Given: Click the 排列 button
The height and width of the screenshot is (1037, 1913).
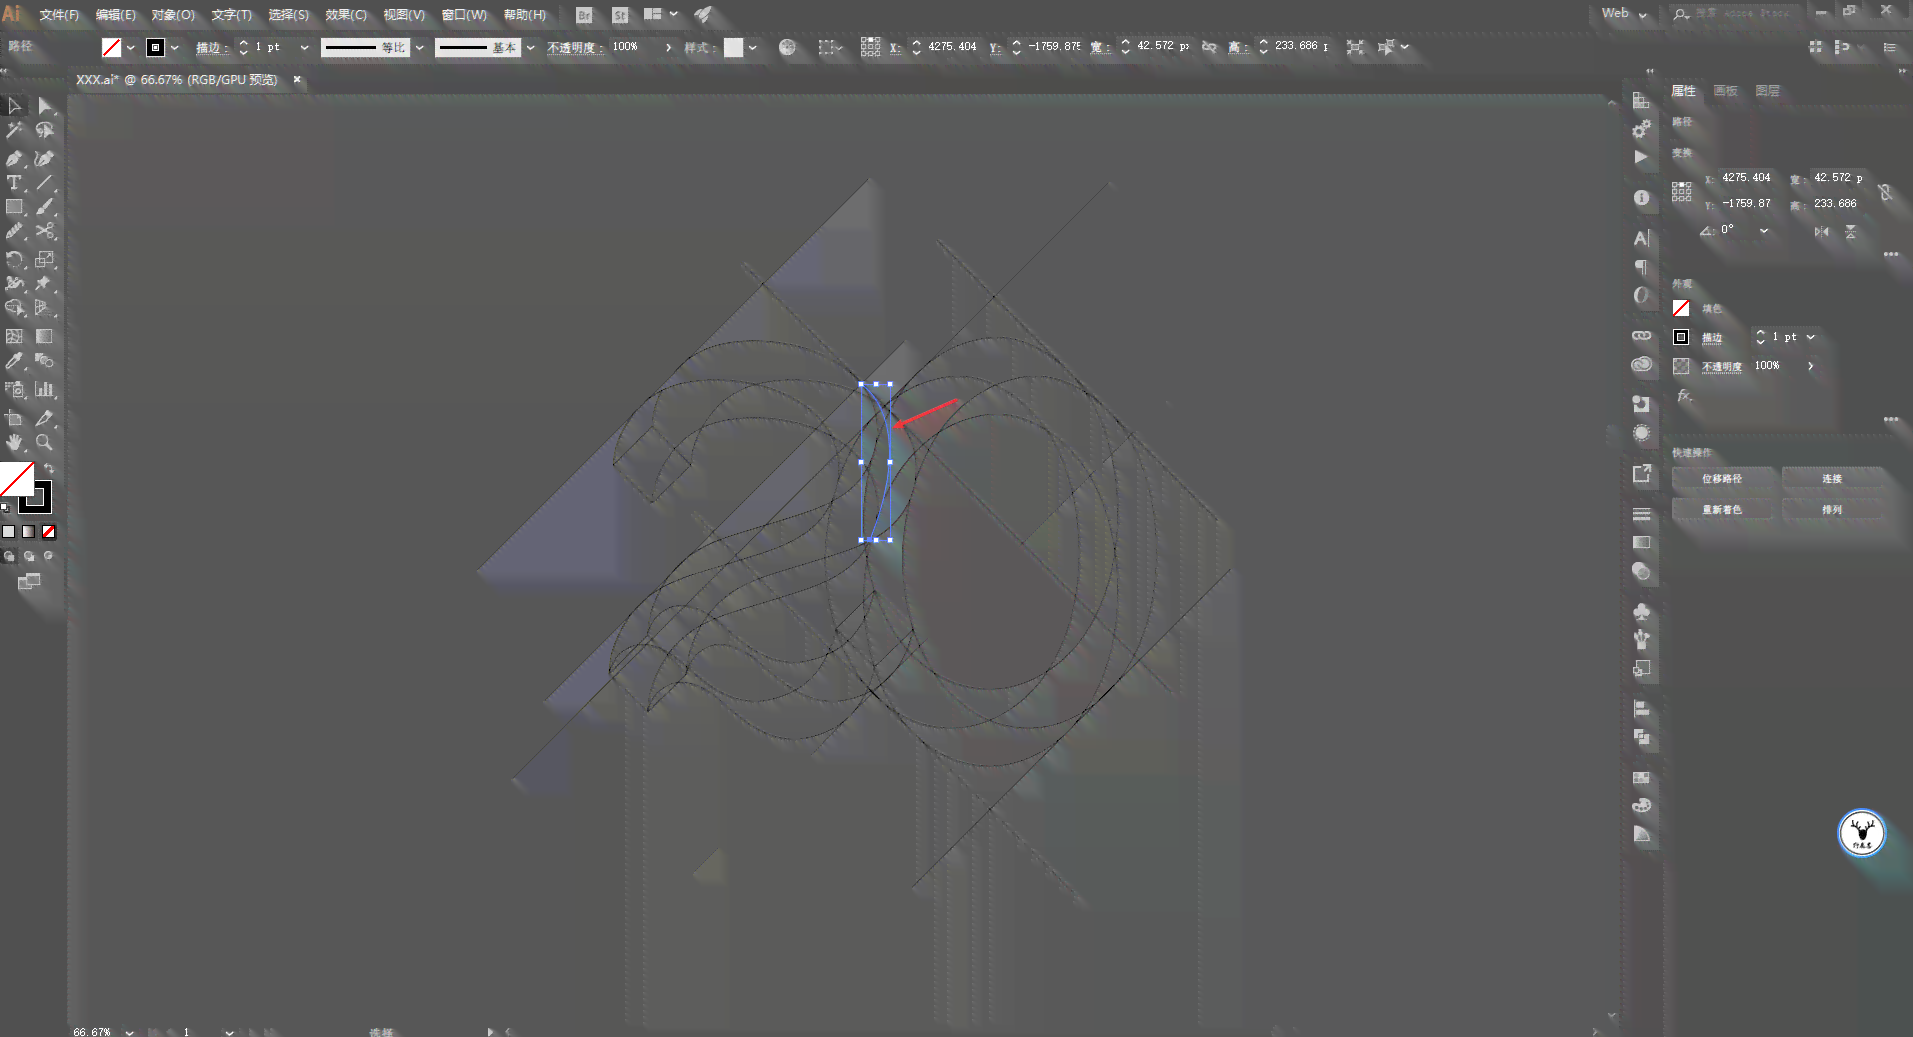Looking at the screenshot, I should point(1831,510).
